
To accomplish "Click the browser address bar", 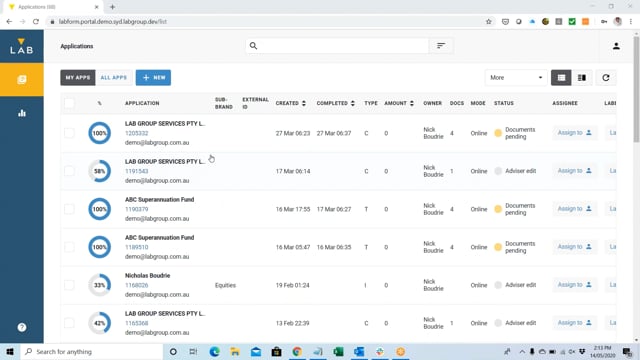I will [269, 22].
